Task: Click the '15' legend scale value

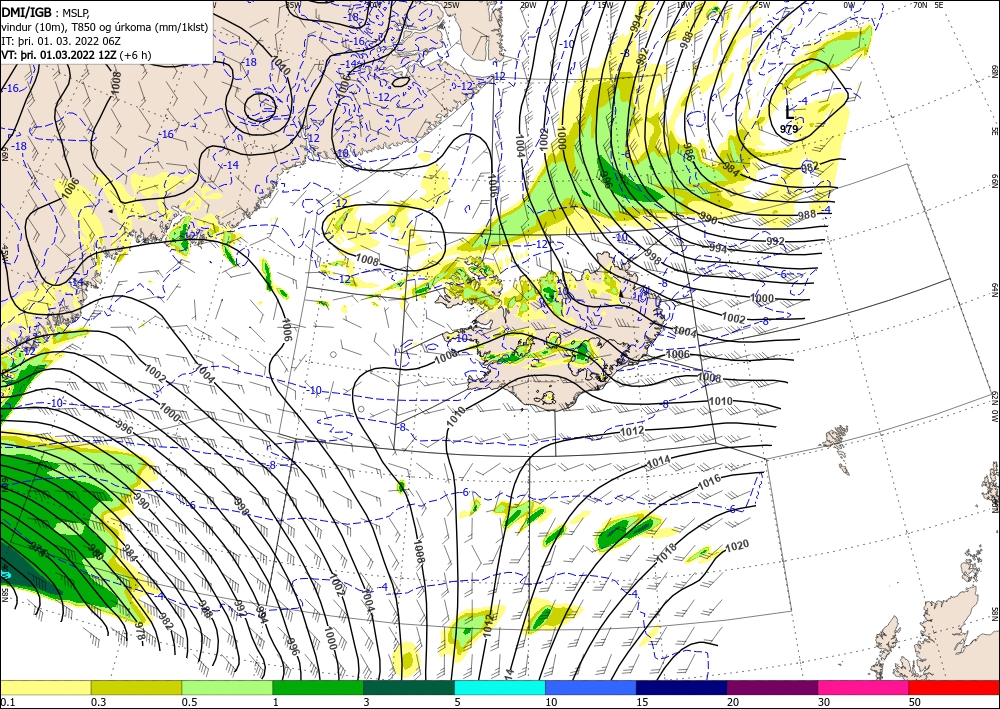Action: pos(642,702)
